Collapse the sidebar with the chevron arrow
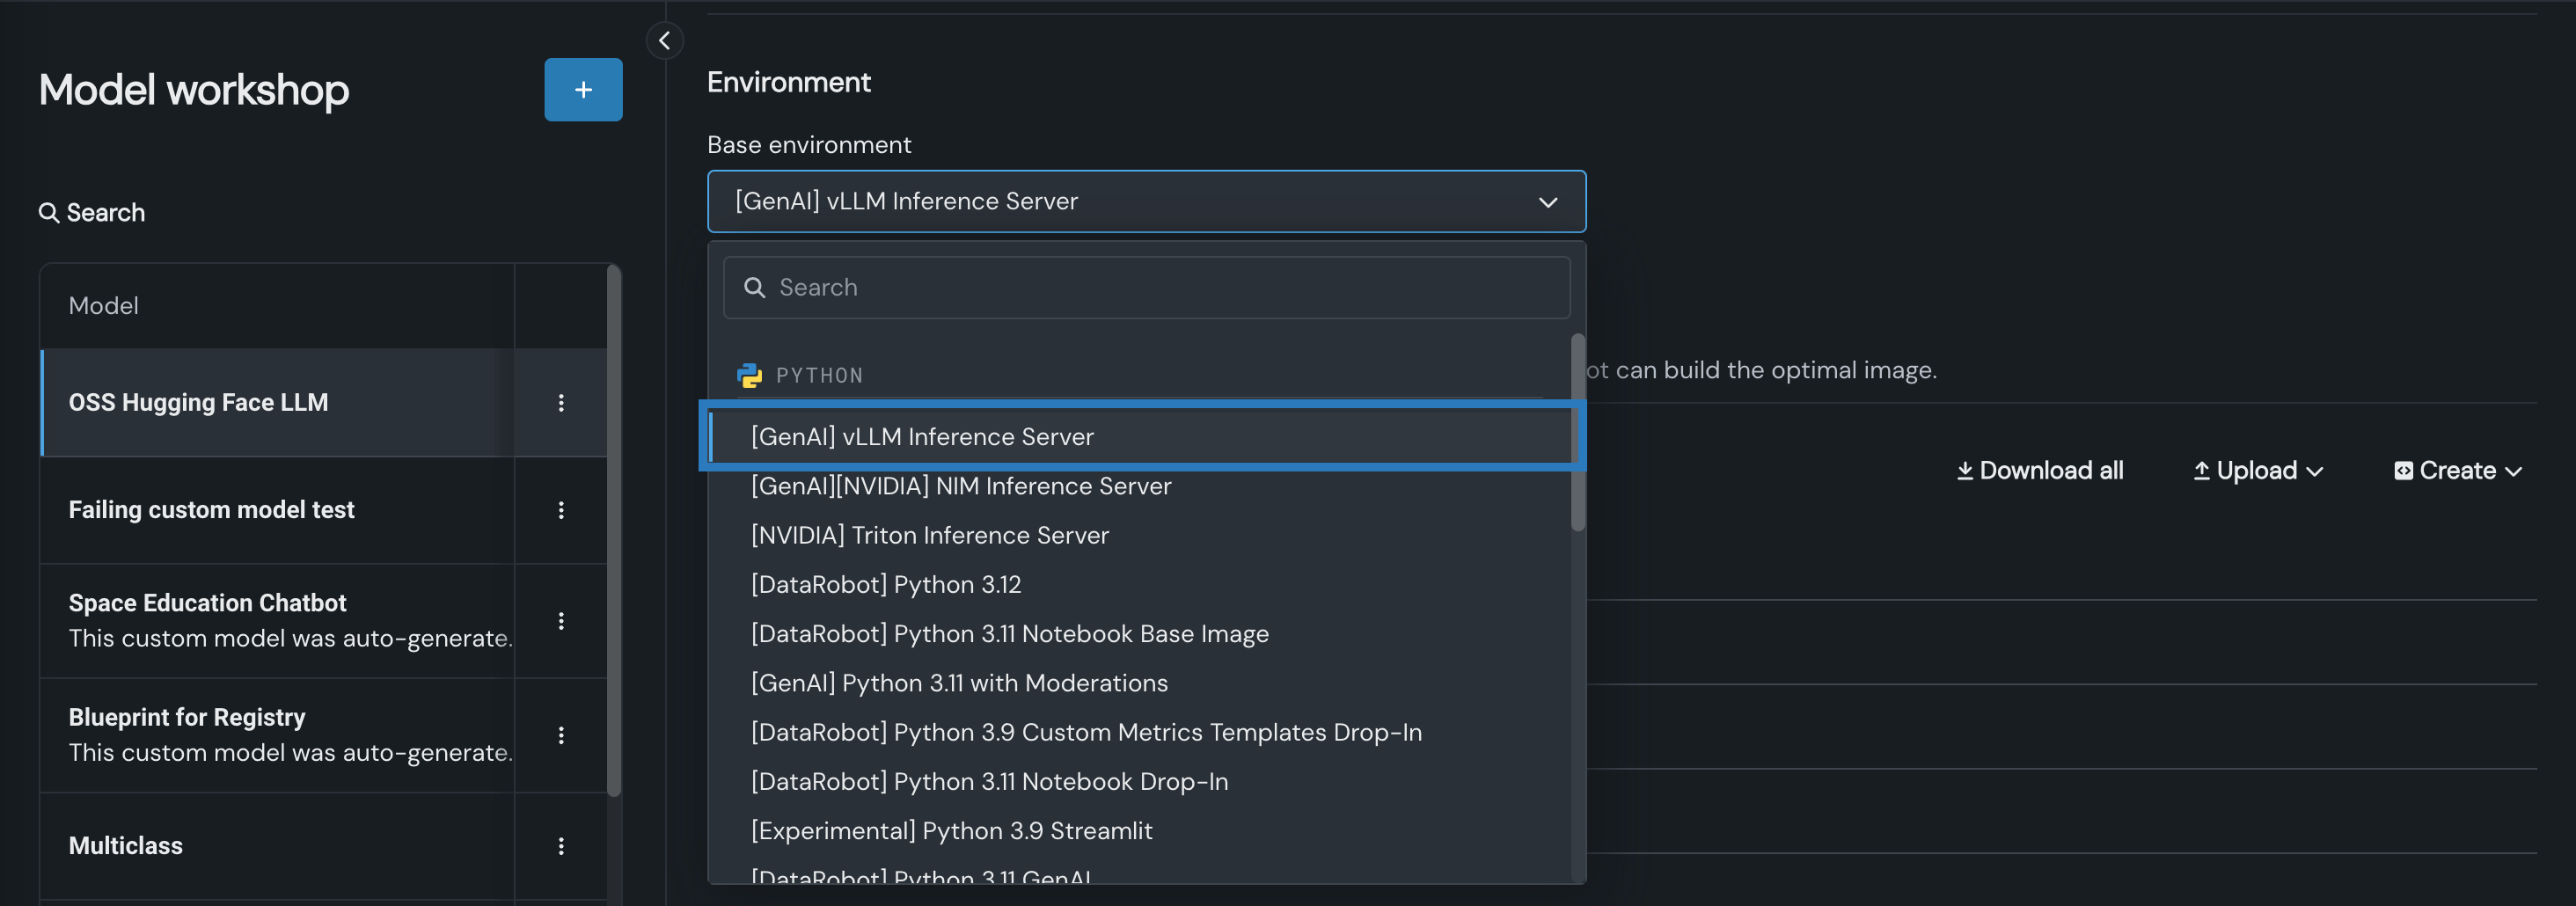Image resolution: width=2576 pixels, height=906 pixels. pyautogui.click(x=664, y=41)
